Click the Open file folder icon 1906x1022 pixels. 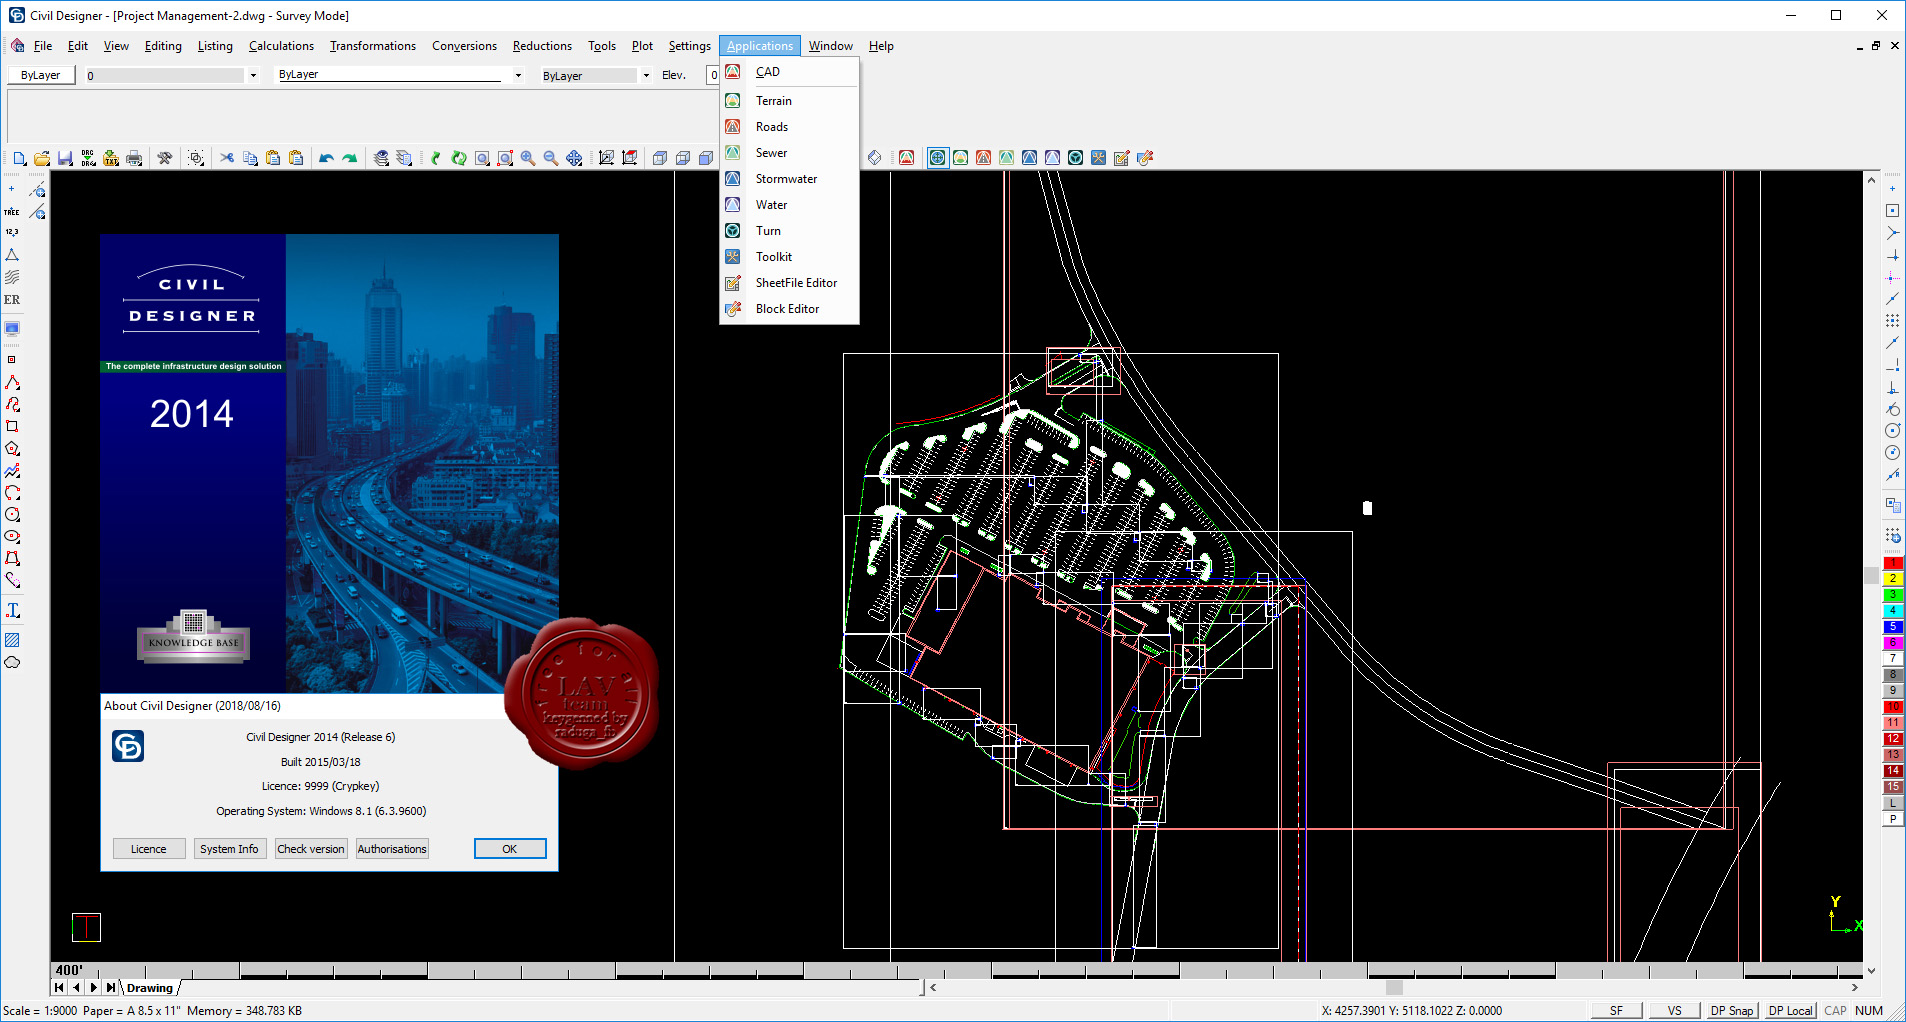tap(42, 158)
